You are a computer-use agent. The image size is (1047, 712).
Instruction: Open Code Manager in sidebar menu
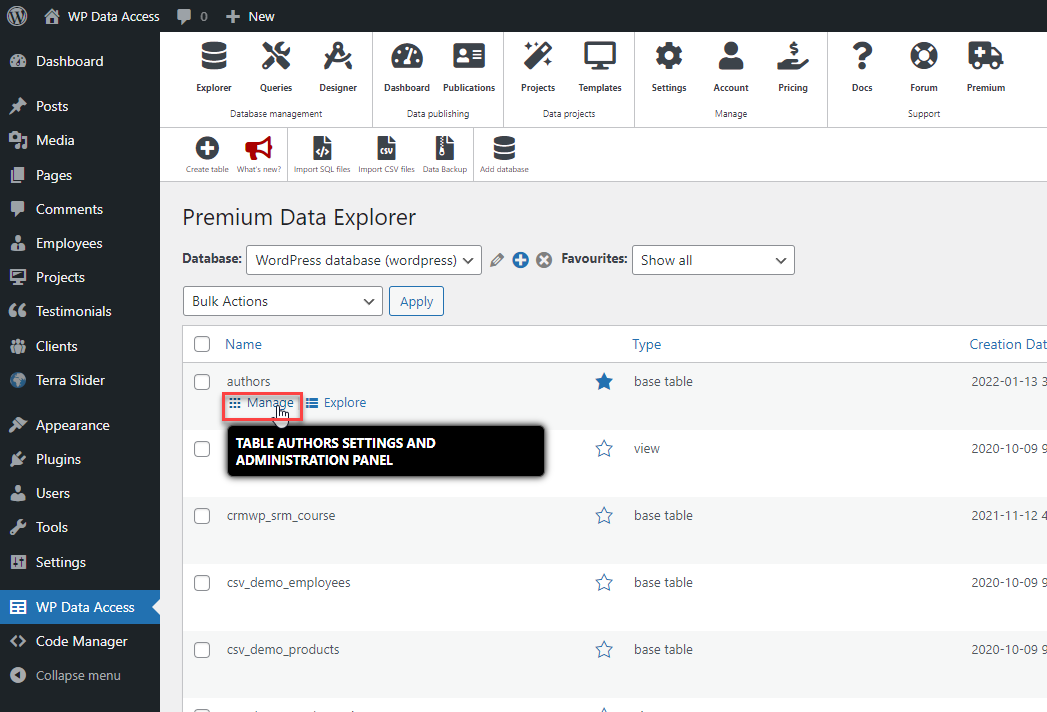click(x=81, y=641)
